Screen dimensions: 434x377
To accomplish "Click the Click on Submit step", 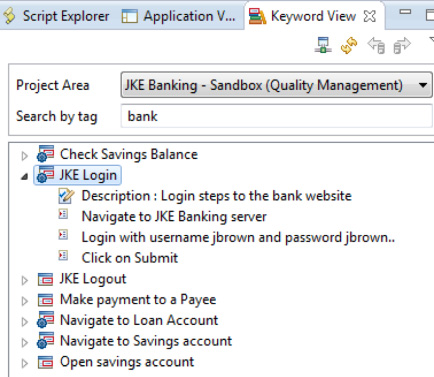I will click(130, 258).
